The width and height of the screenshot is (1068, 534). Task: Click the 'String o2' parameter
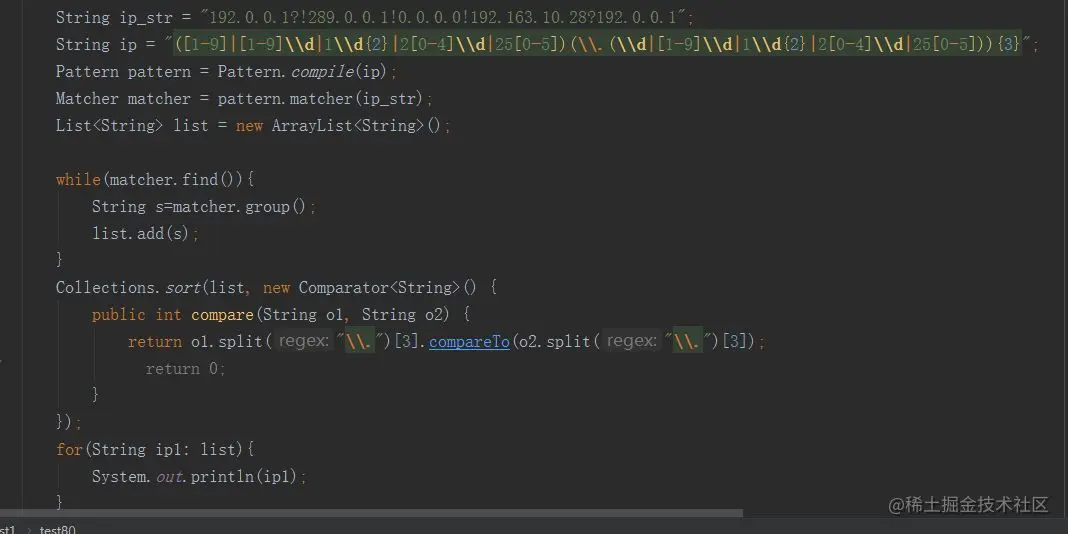click(402, 315)
